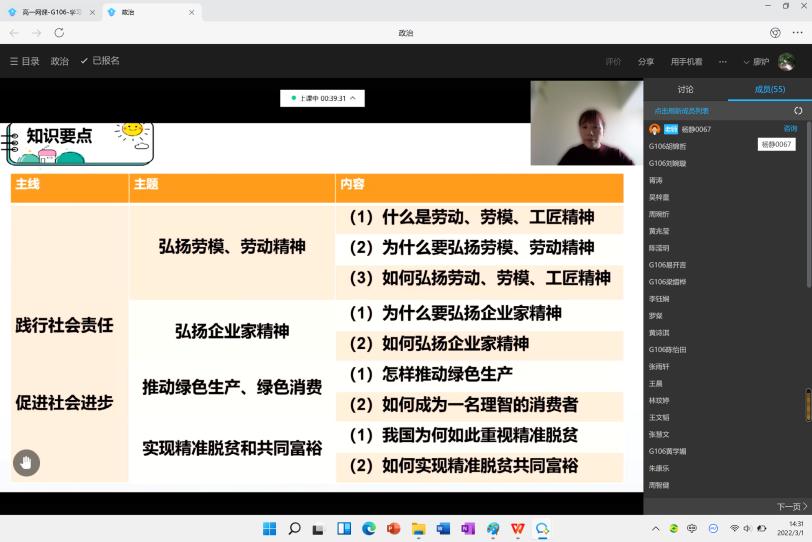Collapse the 上课中 class timer bar
Image resolution: width=812 pixels, height=542 pixels.
click(x=352, y=98)
